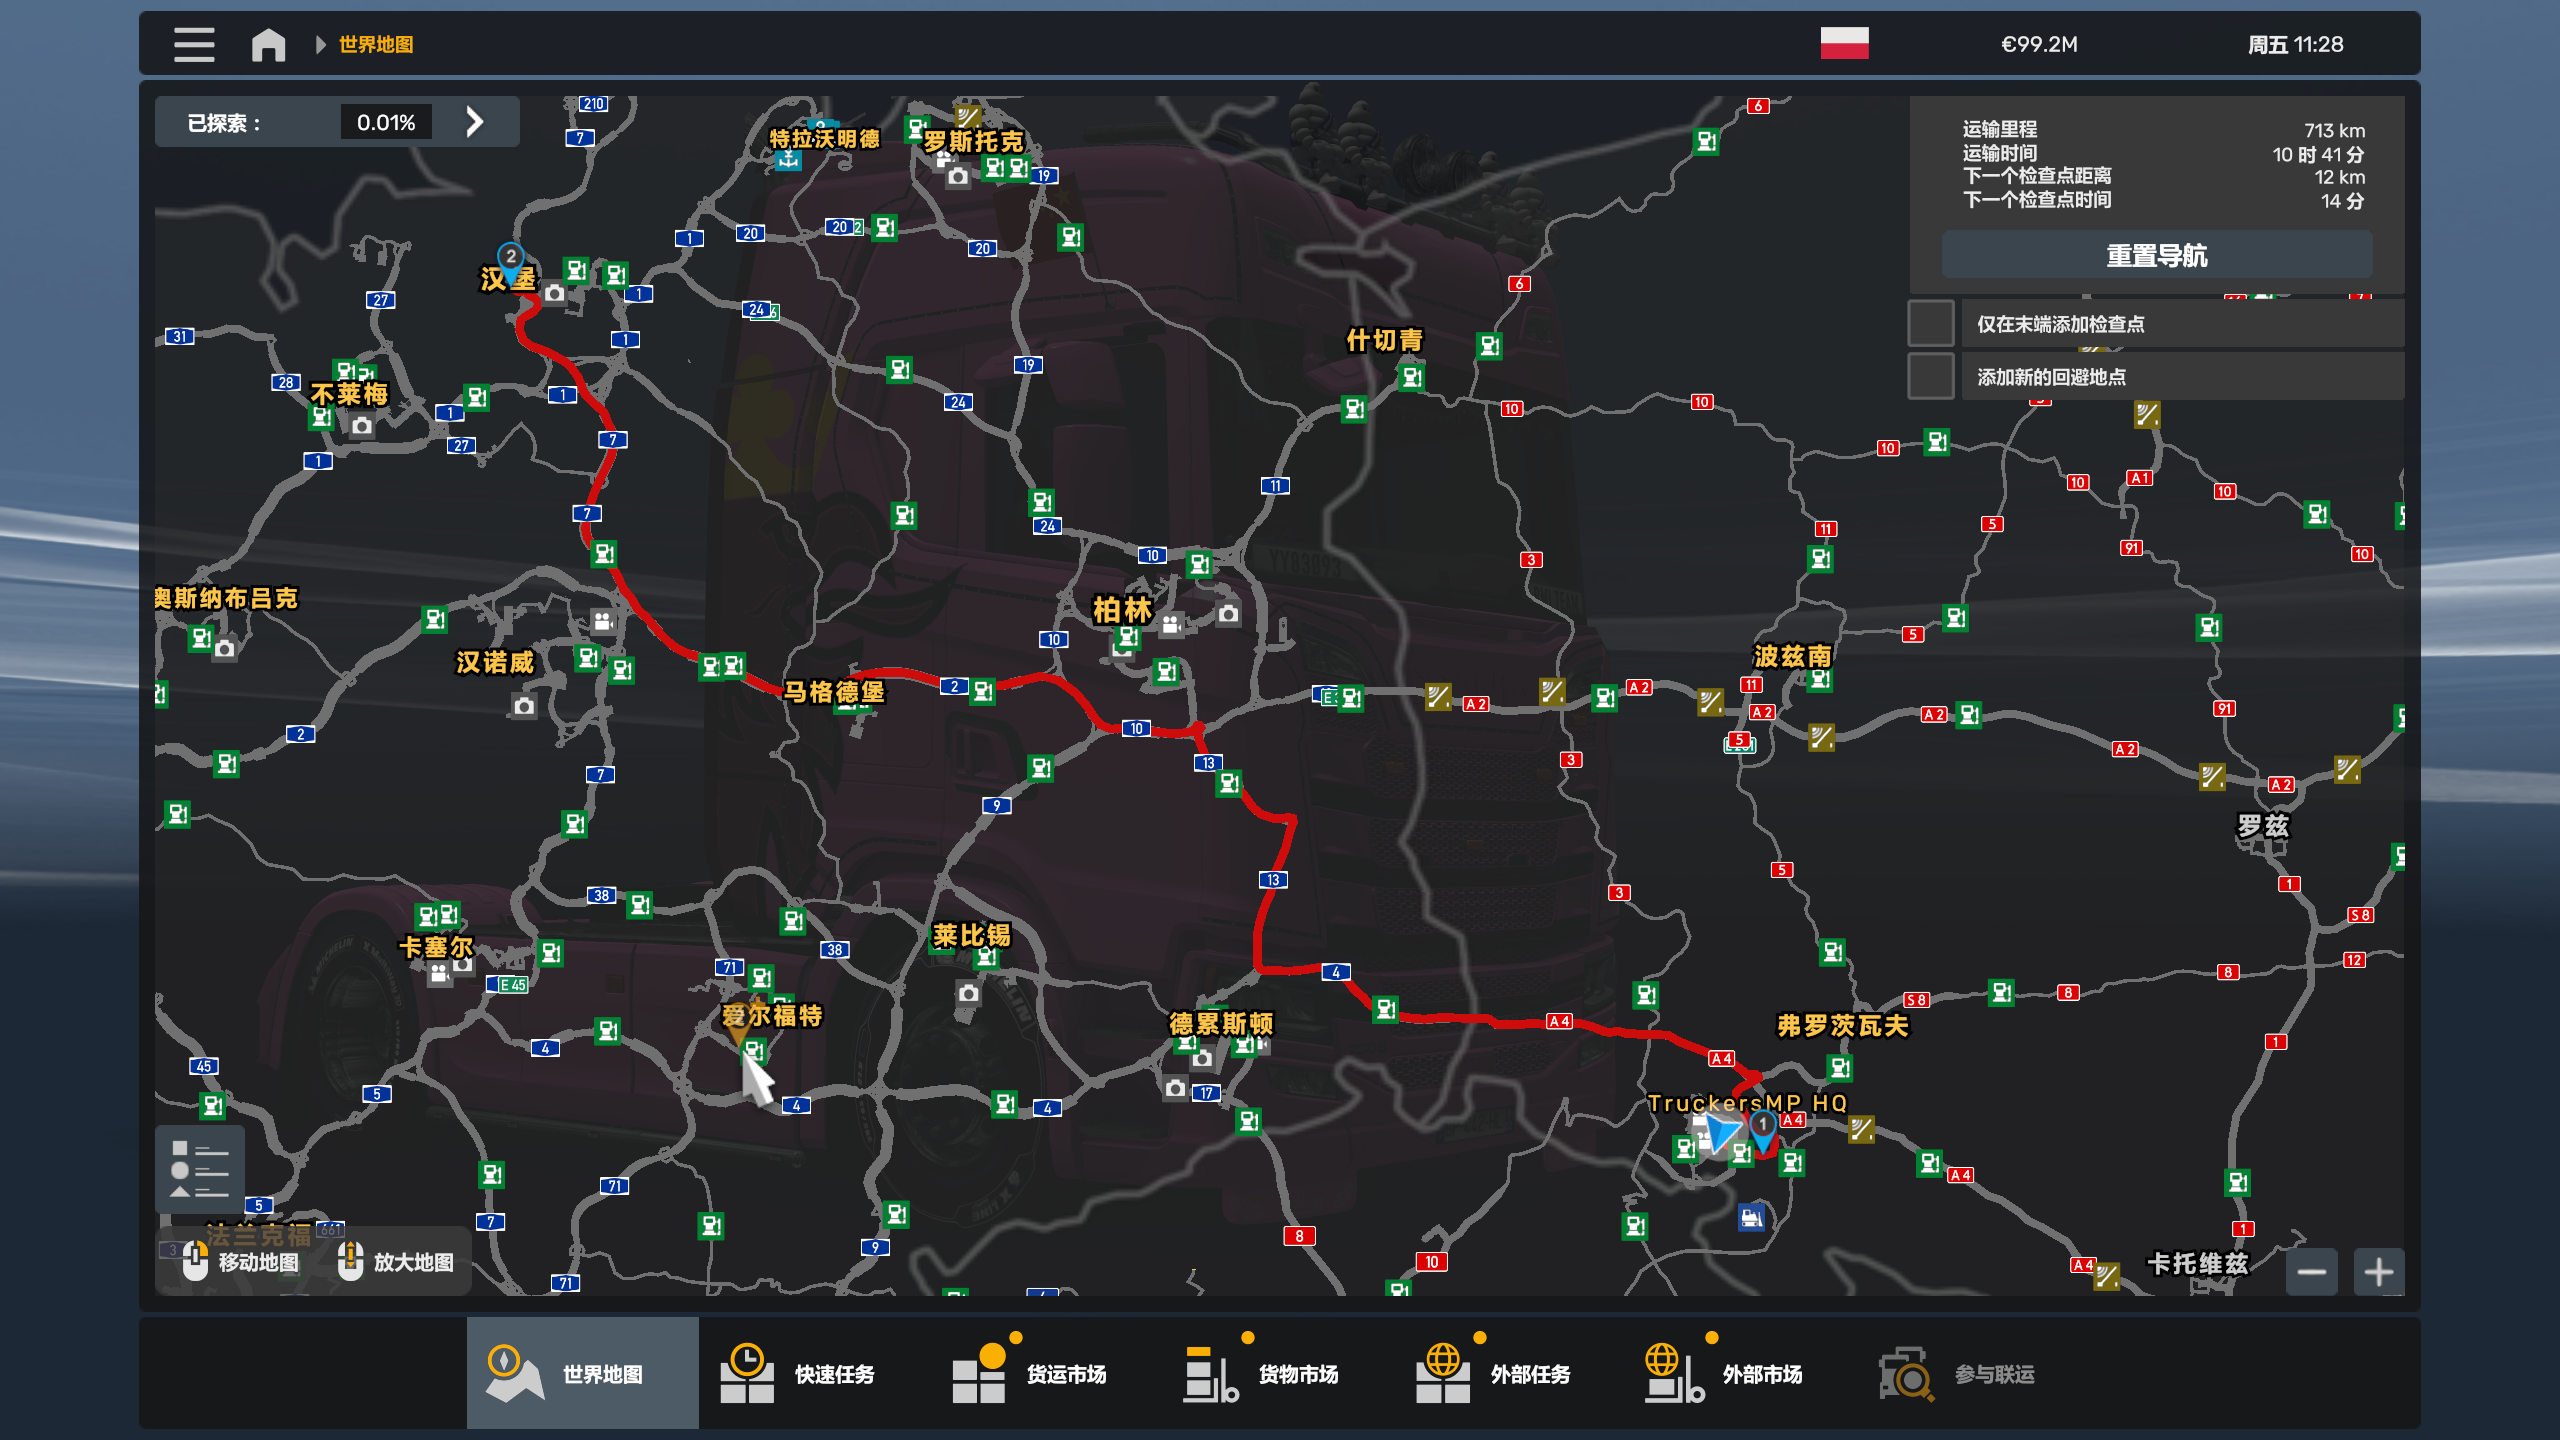Click the gas station icon below 波兹南

point(1820,679)
